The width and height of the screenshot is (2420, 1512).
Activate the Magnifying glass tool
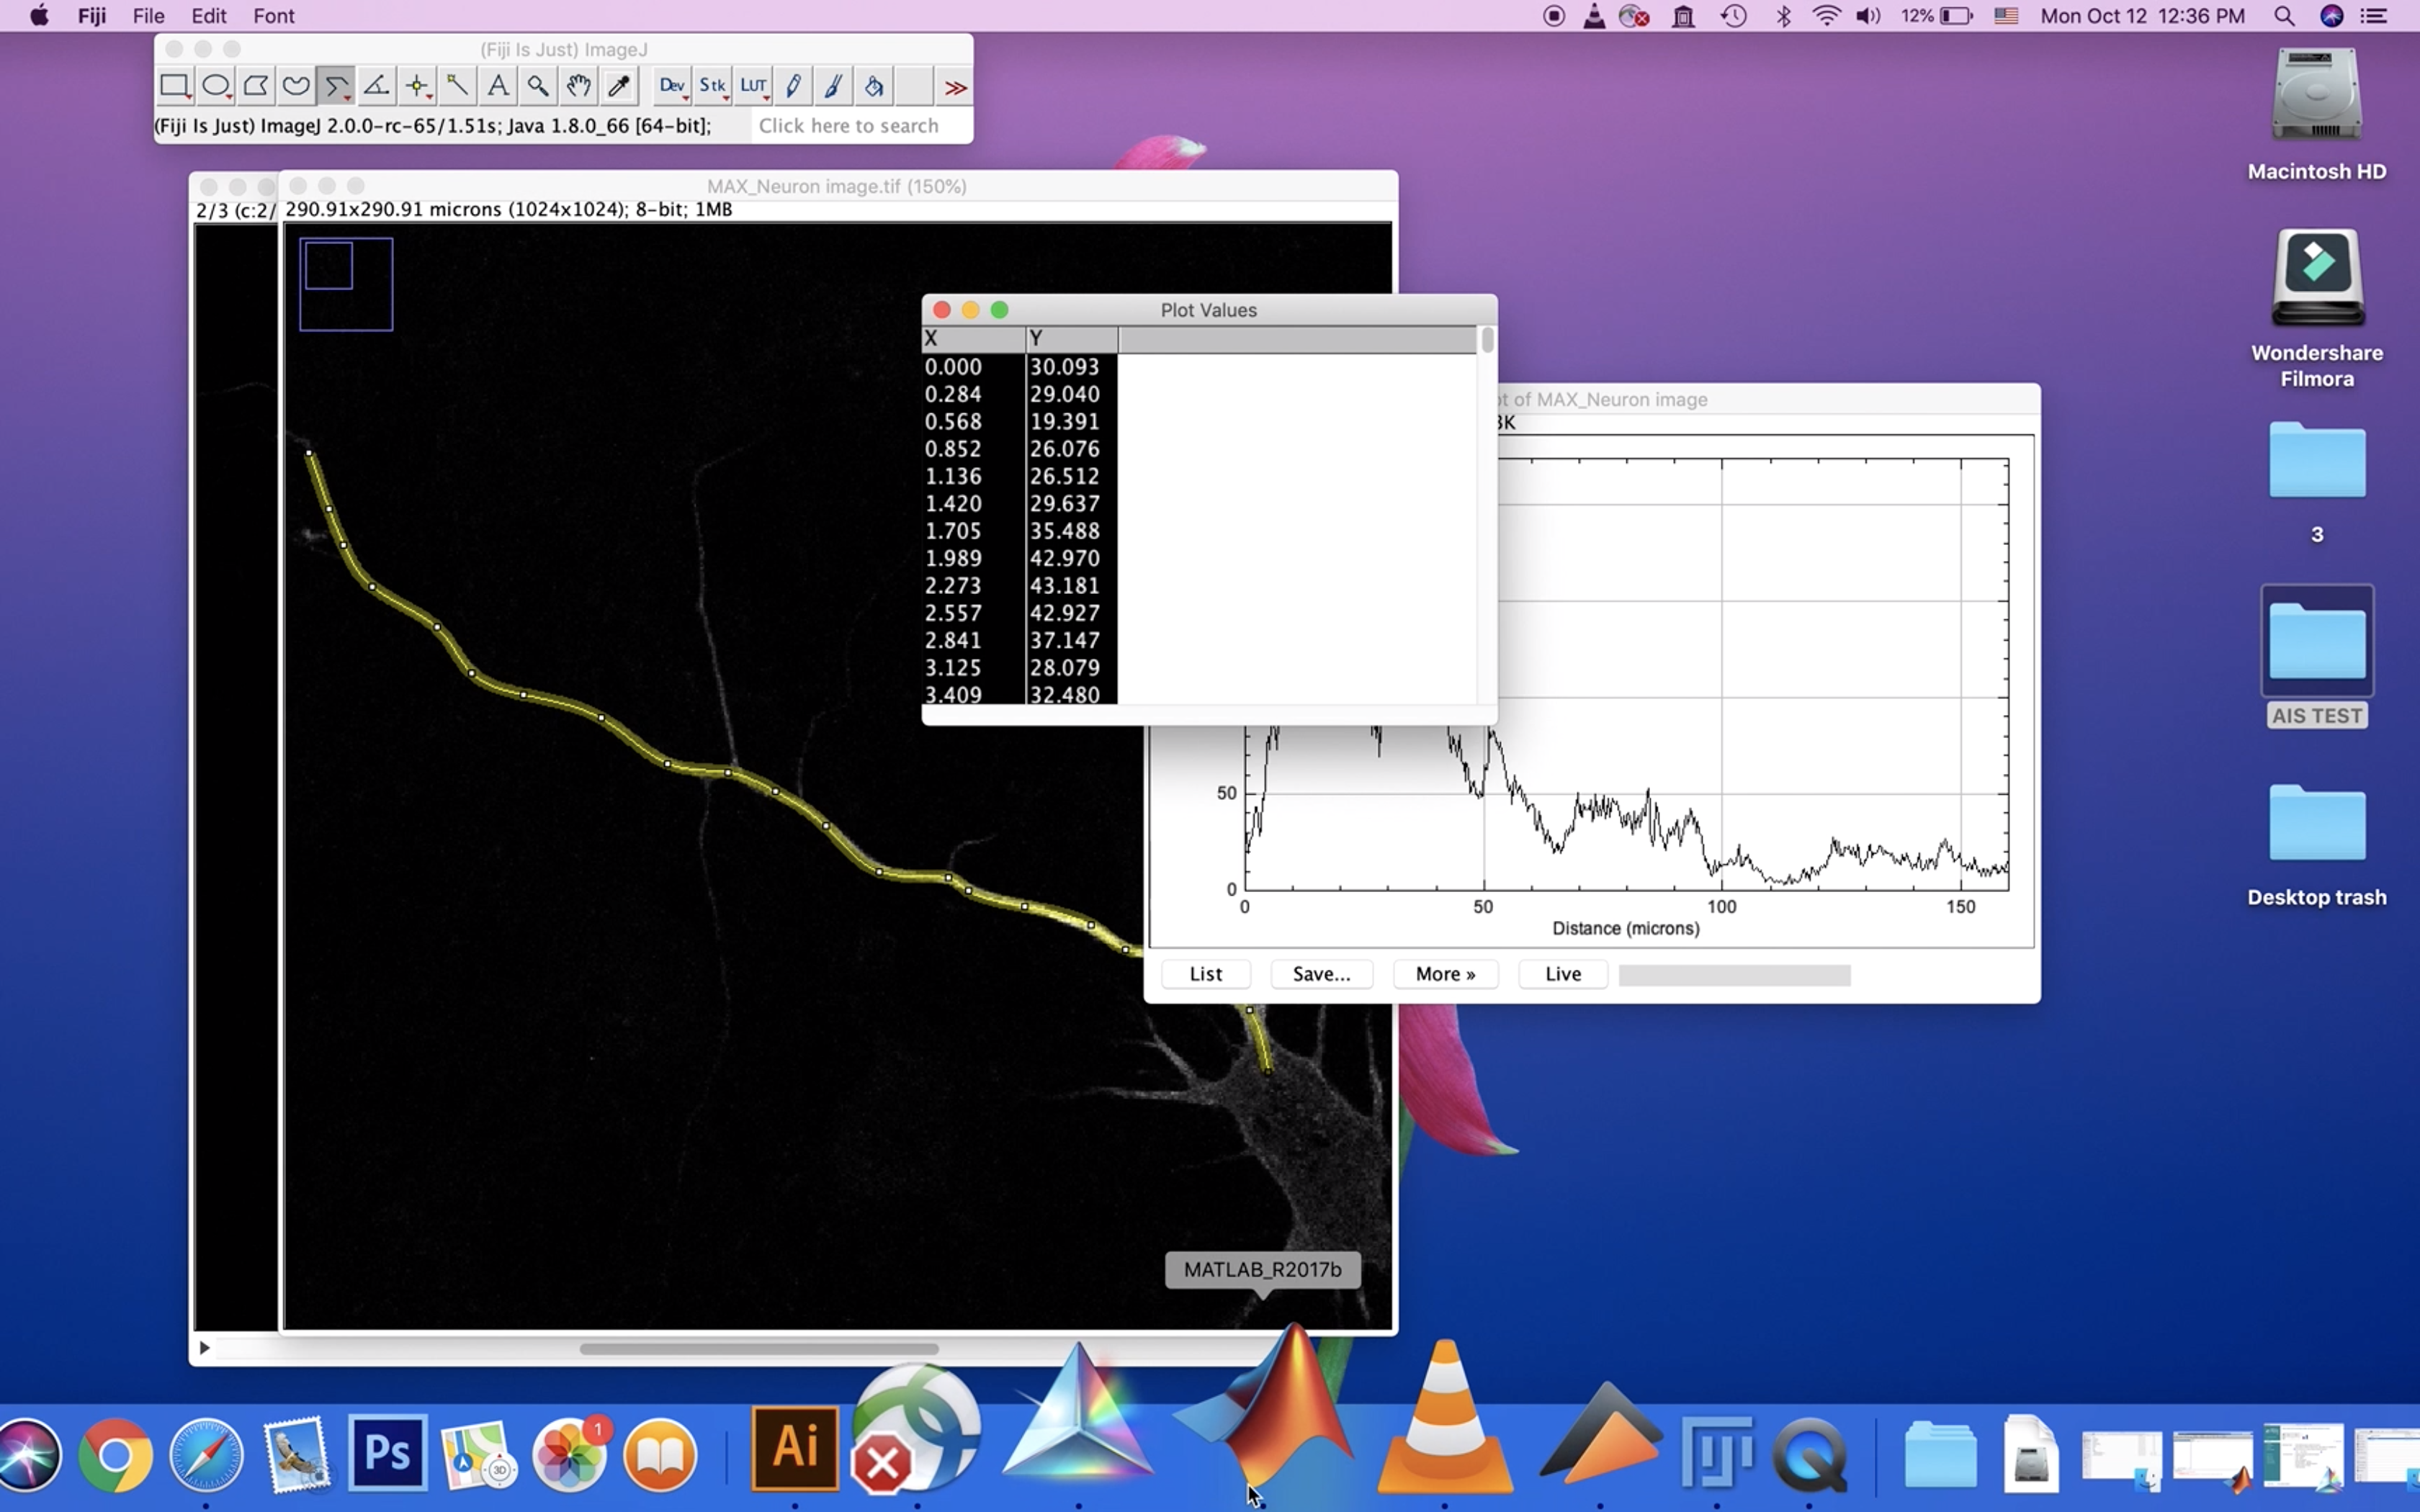pos(538,86)
